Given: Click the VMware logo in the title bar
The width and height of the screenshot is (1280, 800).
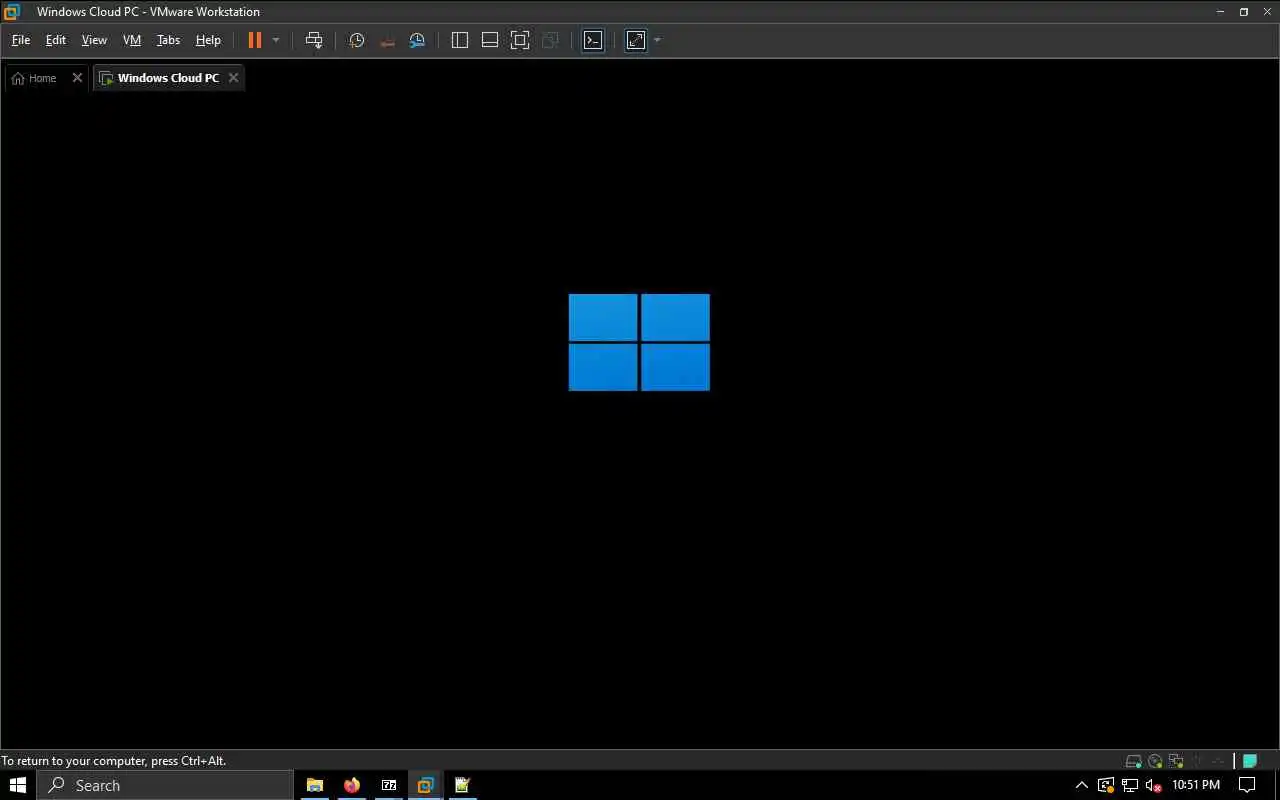Looking at the screenshot, I should pyautogui.click(x=12, y=12).
